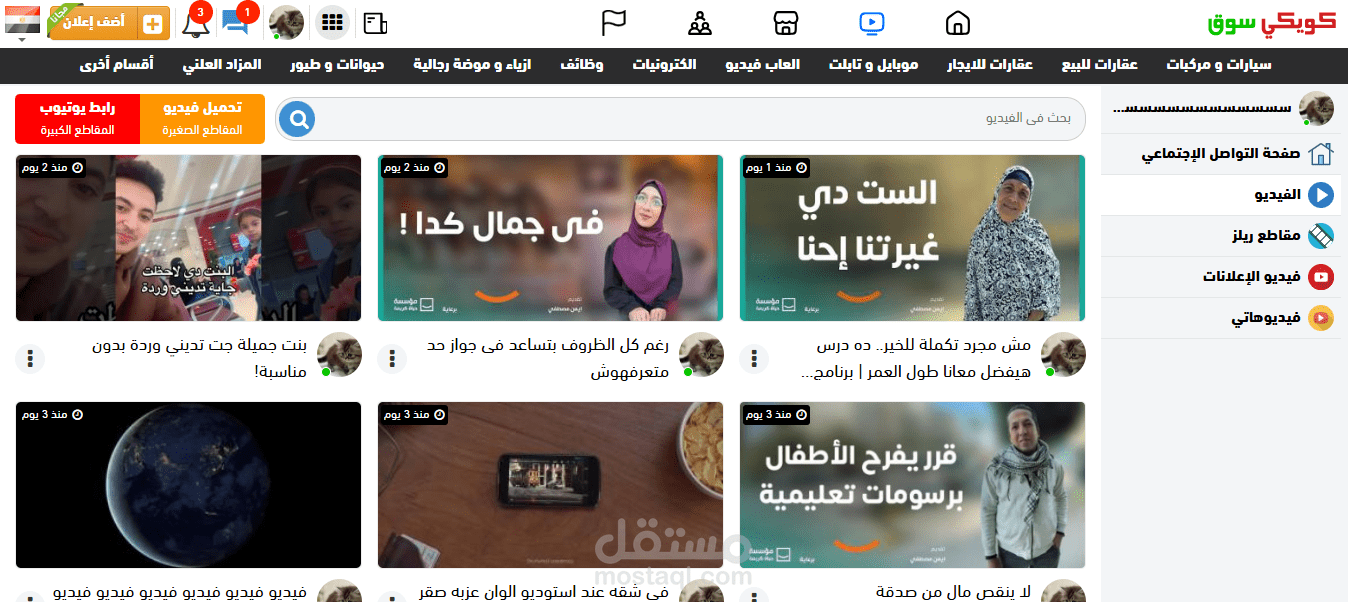The image size is (1348, 602).
Task: Open the apps grid icon
Action: click(332, 22)
